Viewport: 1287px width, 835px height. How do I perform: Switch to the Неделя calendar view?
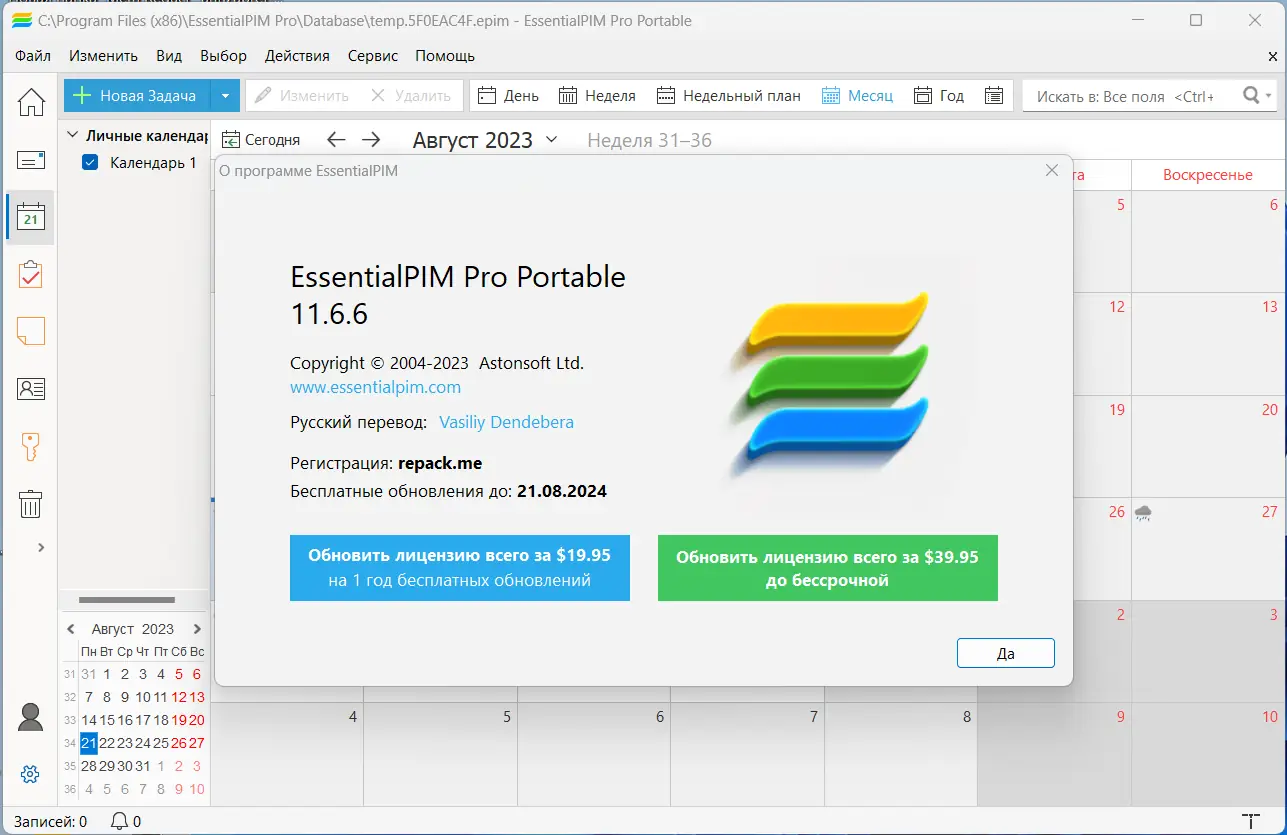click(598, 95)
